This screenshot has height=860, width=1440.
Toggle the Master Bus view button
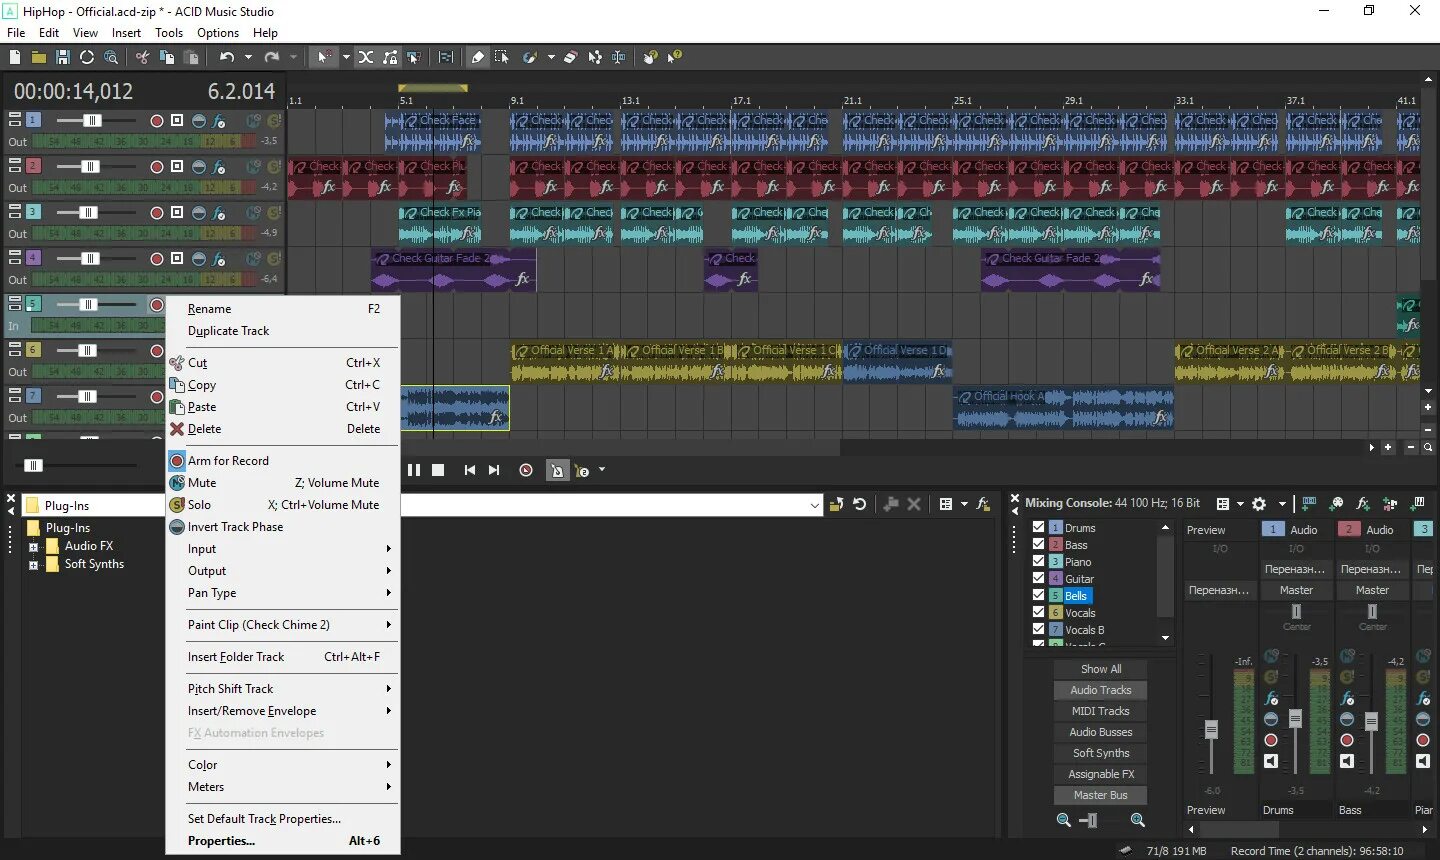tap(1101, 795)
